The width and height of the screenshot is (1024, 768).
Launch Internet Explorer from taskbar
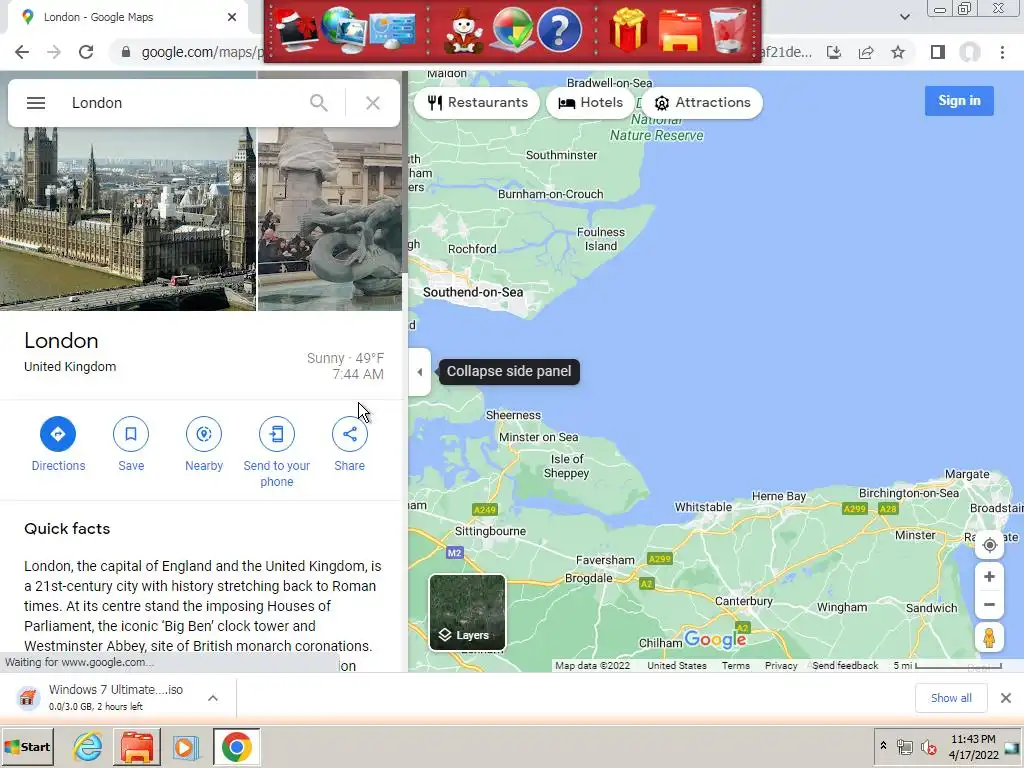click(x=88, y=746)
